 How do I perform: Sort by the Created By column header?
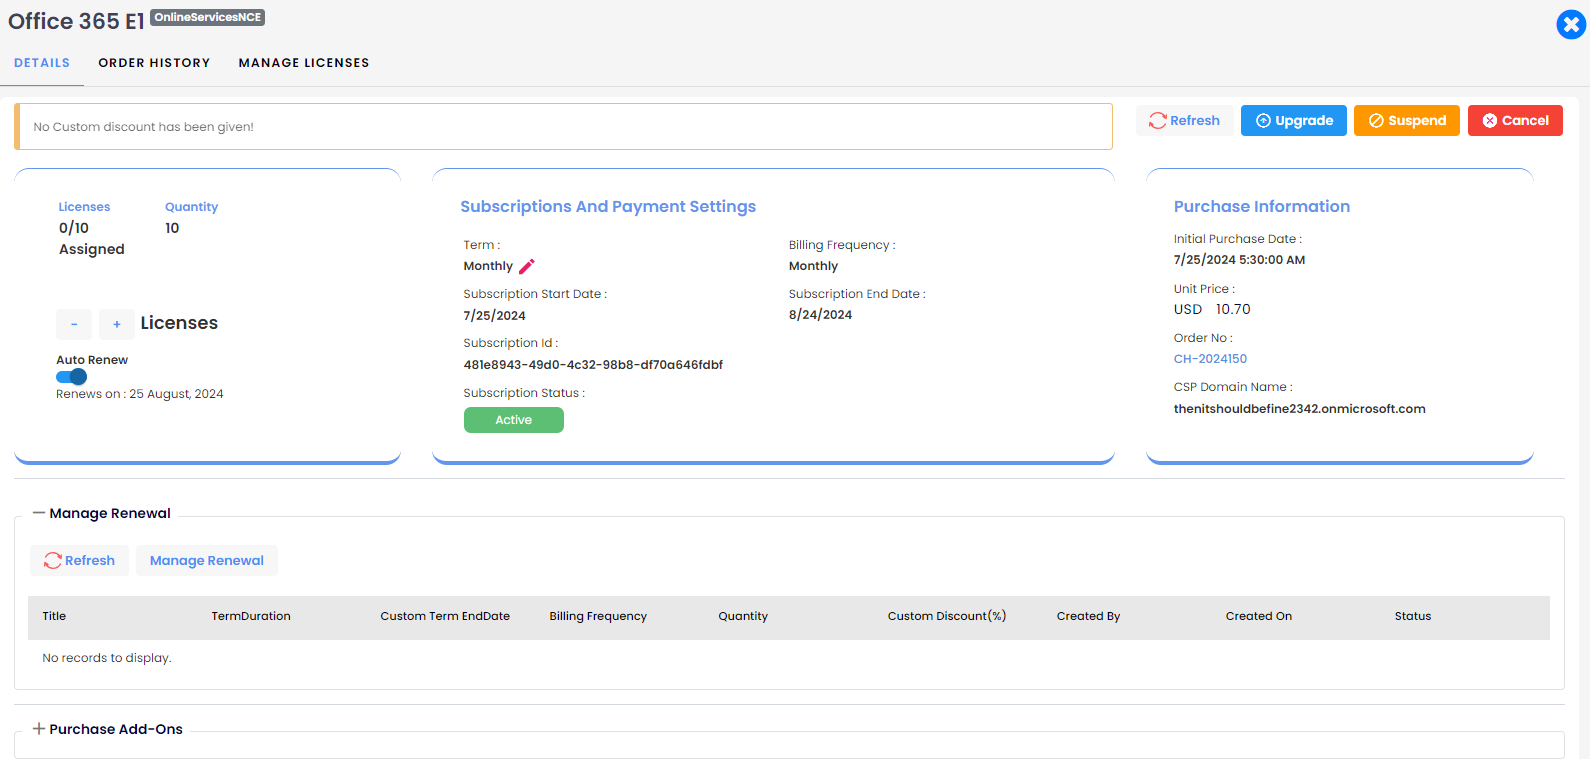click(1088, 616)
